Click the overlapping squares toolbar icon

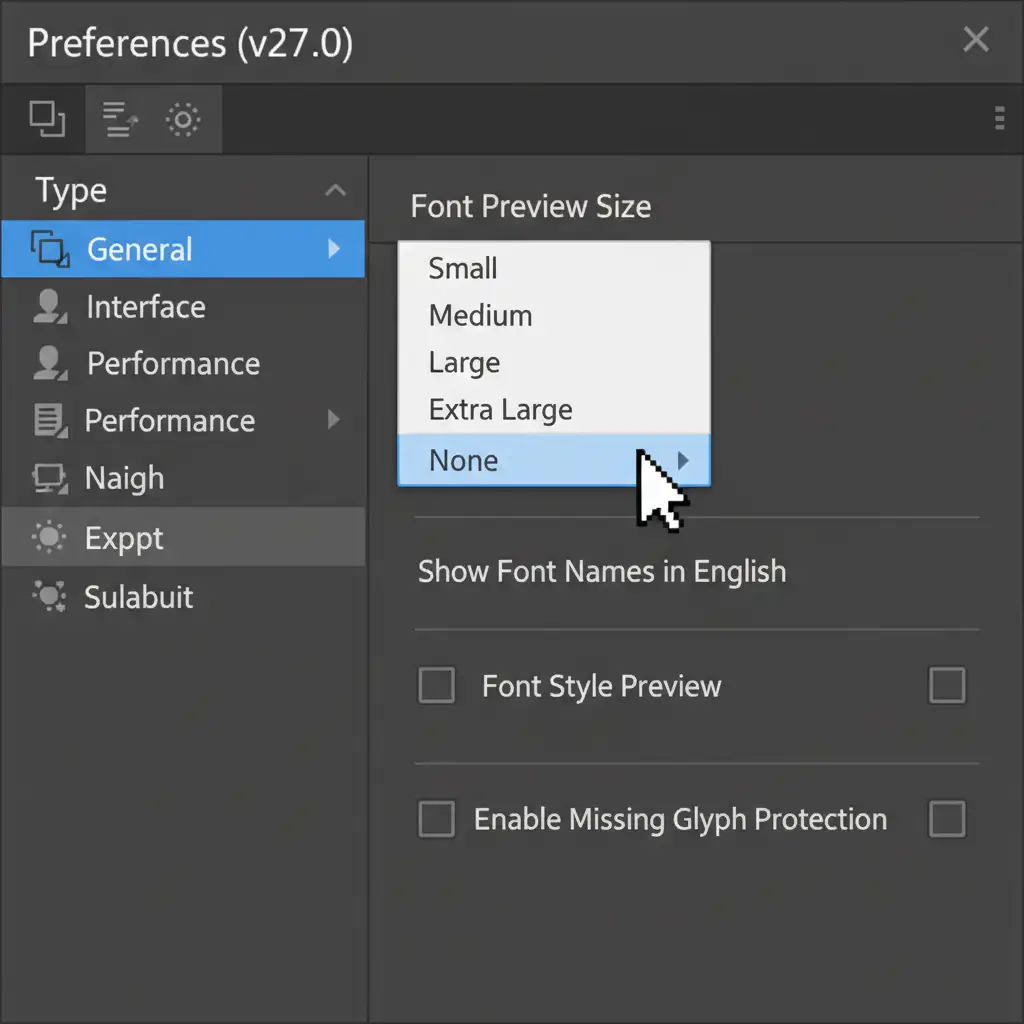pos(47,119)
